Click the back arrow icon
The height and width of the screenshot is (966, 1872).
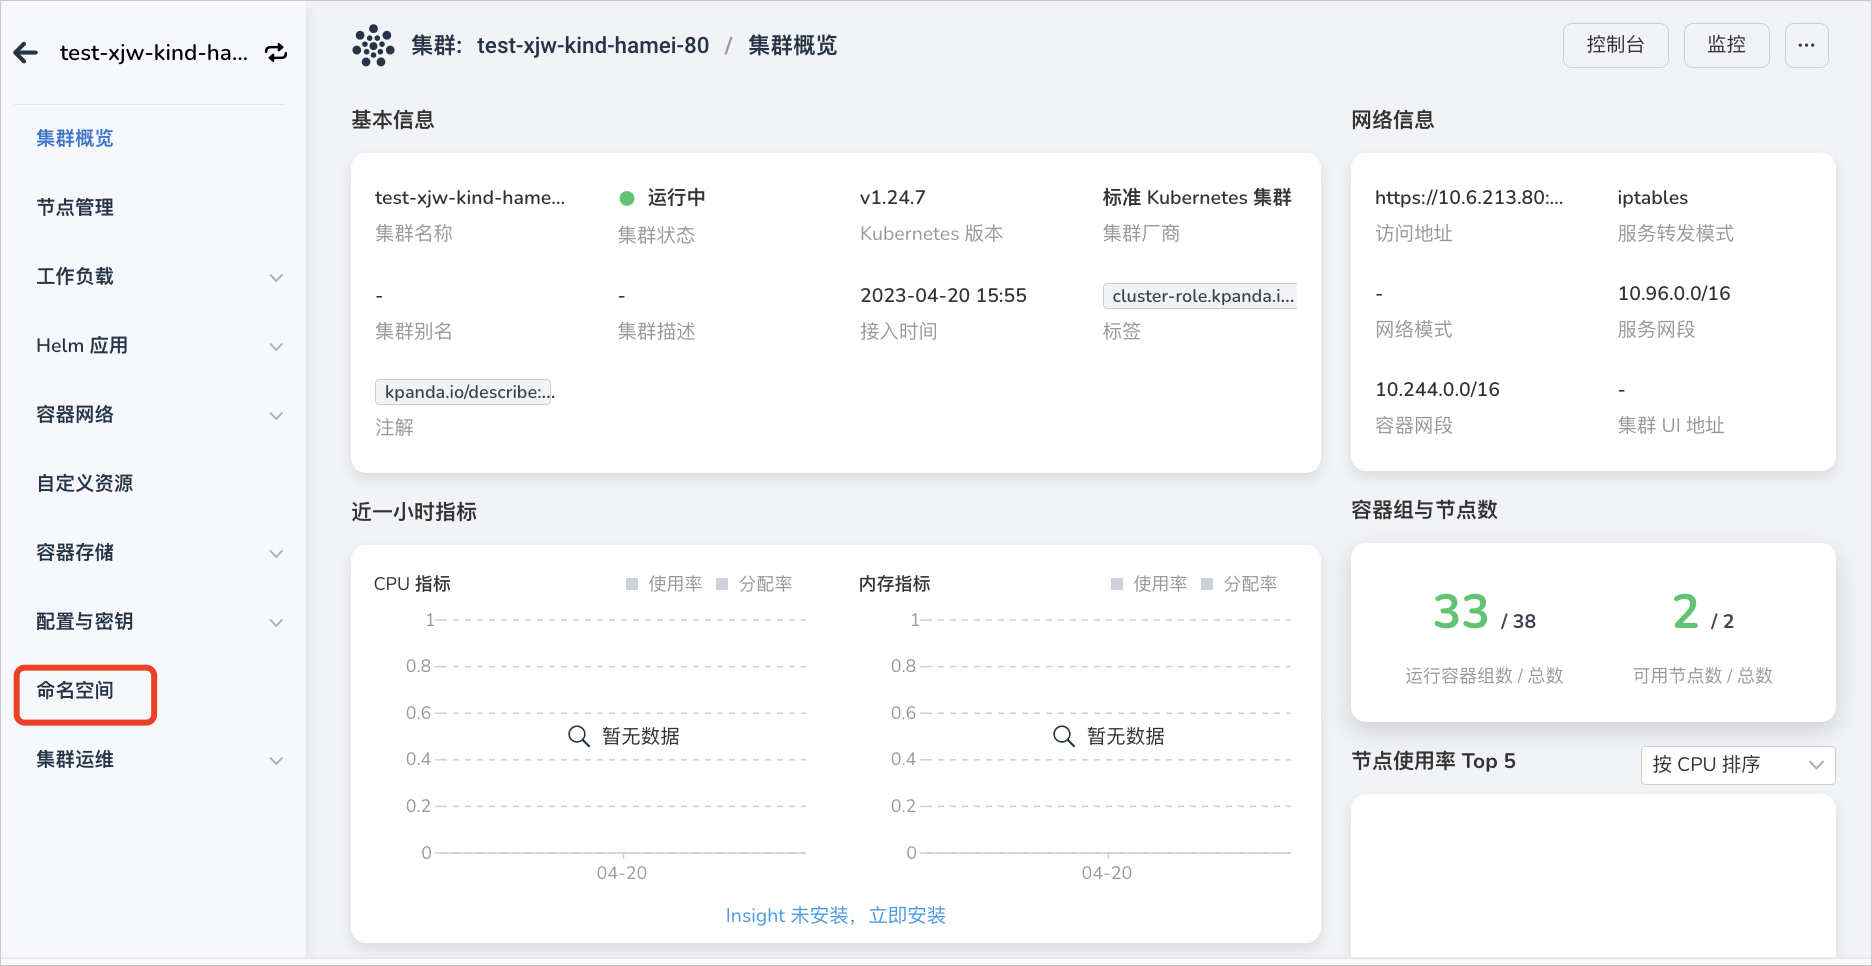(26, 53)
